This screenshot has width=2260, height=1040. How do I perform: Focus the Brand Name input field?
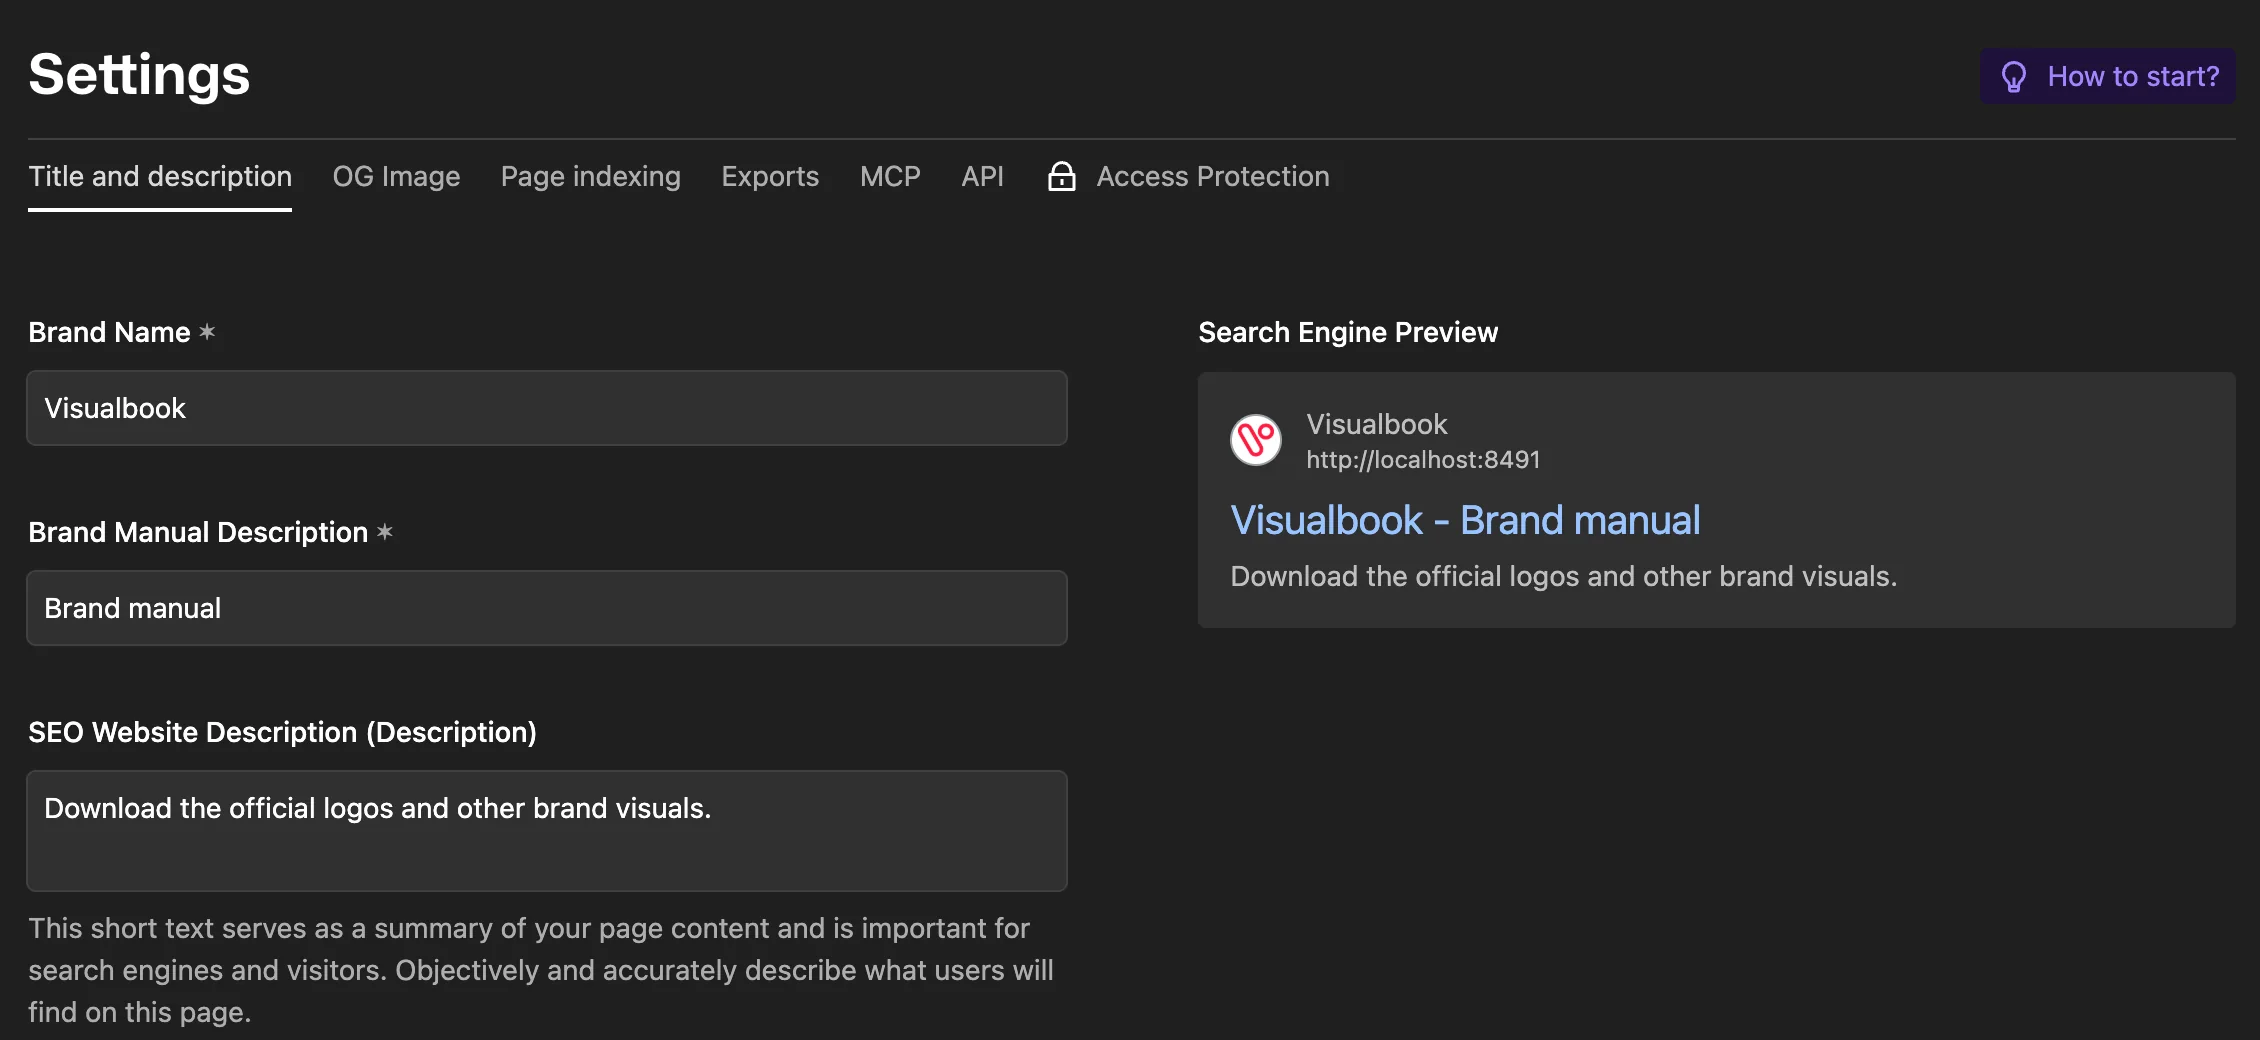click(547, 408)
